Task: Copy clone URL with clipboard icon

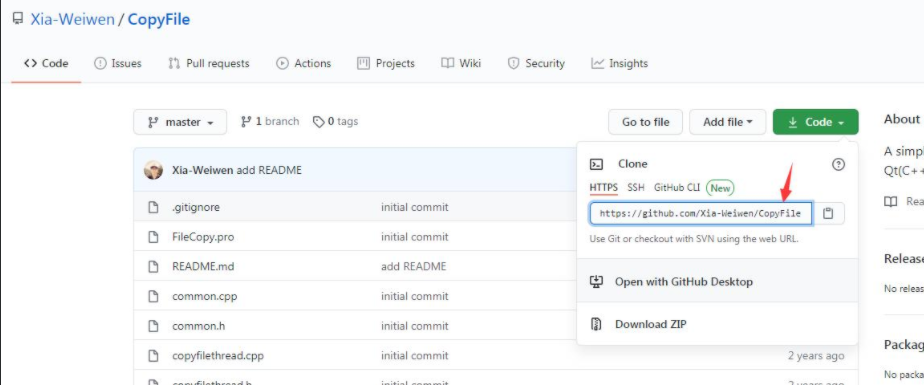Action: [x=829, y=213]
